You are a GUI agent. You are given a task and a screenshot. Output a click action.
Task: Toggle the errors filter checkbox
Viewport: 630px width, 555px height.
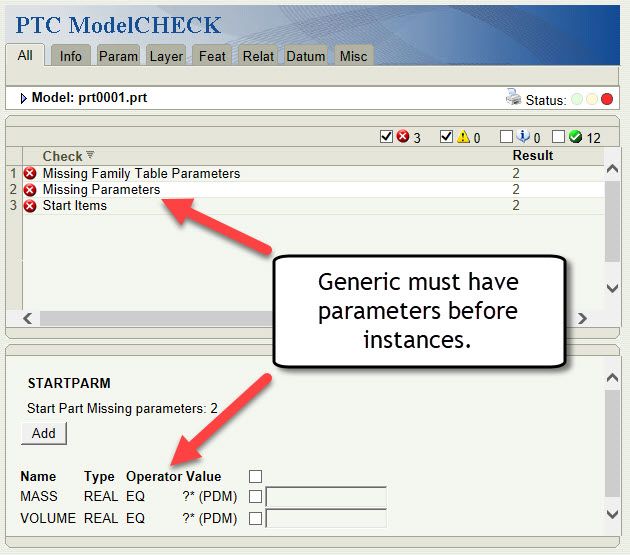[386, 137]
